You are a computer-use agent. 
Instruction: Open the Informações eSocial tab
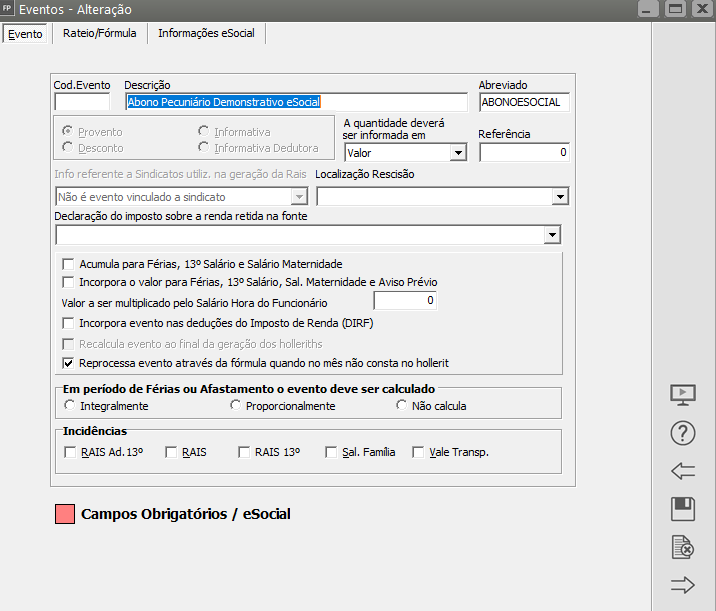(206, 33)
